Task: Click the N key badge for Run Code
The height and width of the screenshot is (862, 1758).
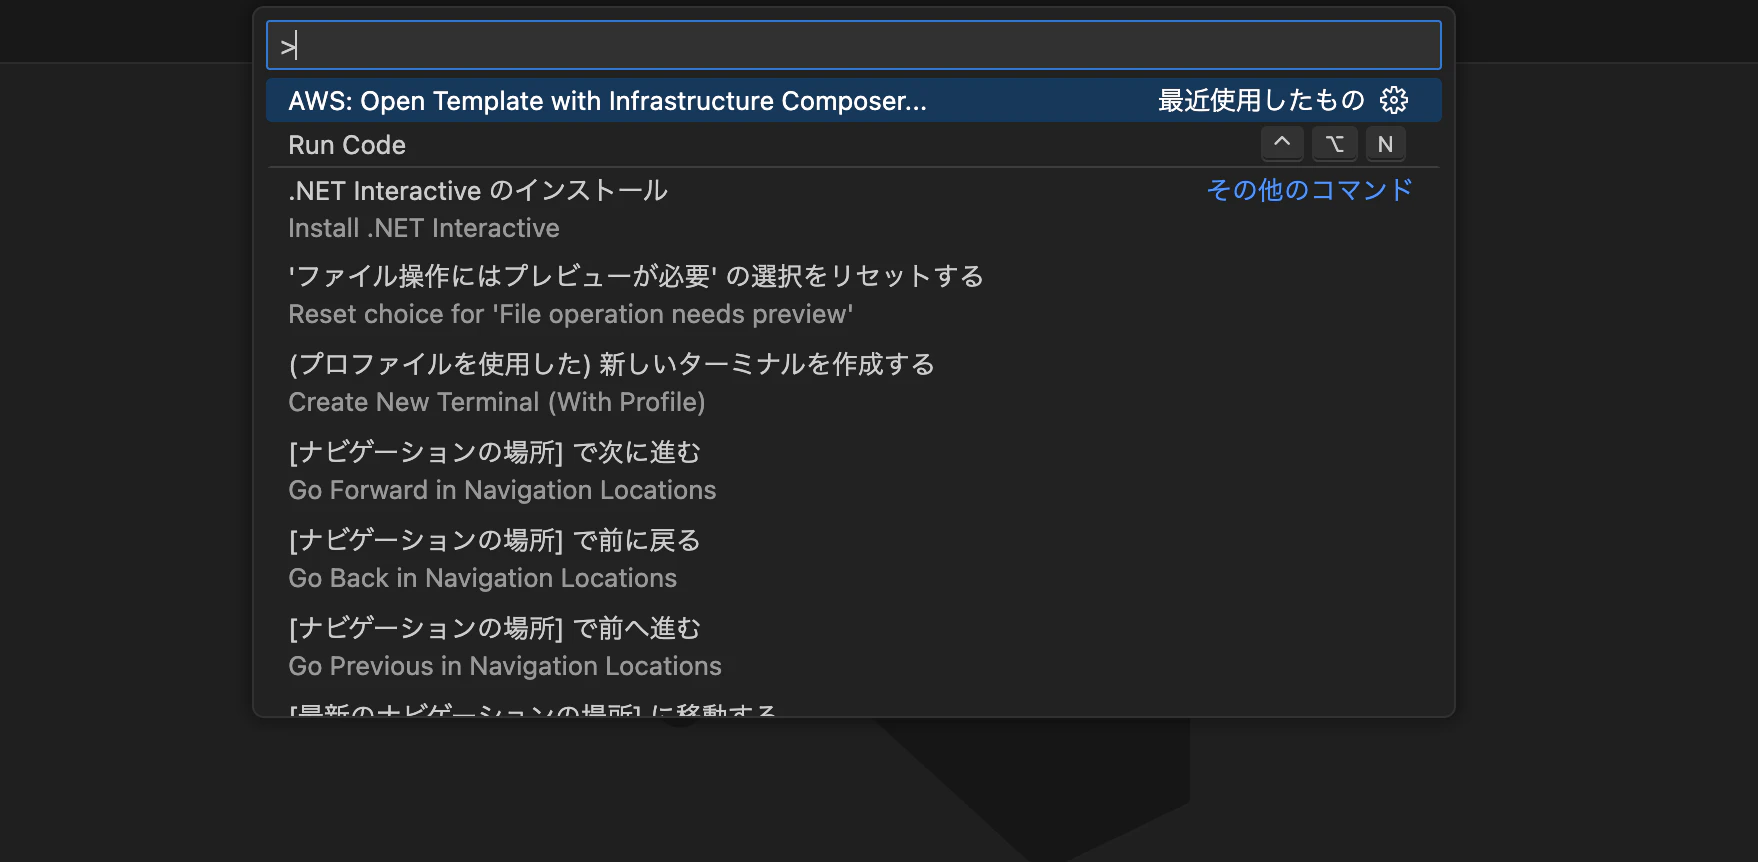Action: [1385, 144]
